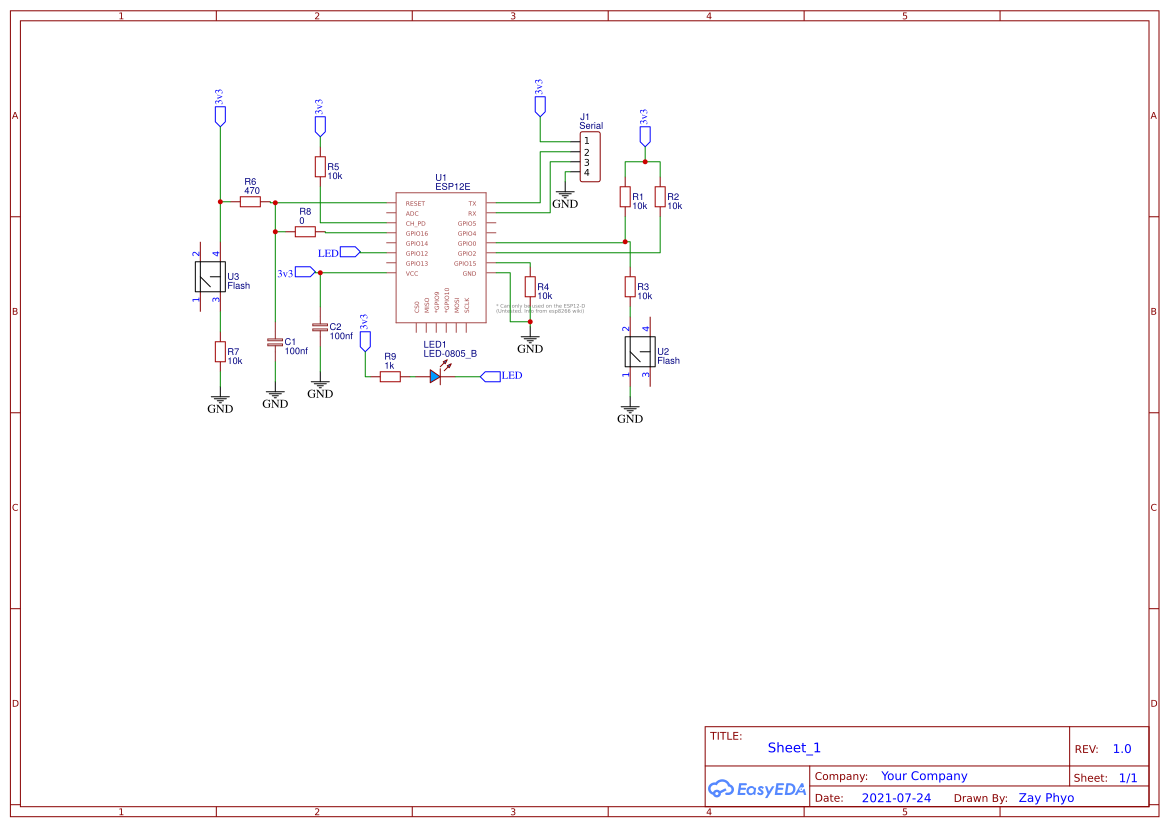Click the GPIO2 pin label
This screenshot has width=1169, height=827.
pos(467,254)
